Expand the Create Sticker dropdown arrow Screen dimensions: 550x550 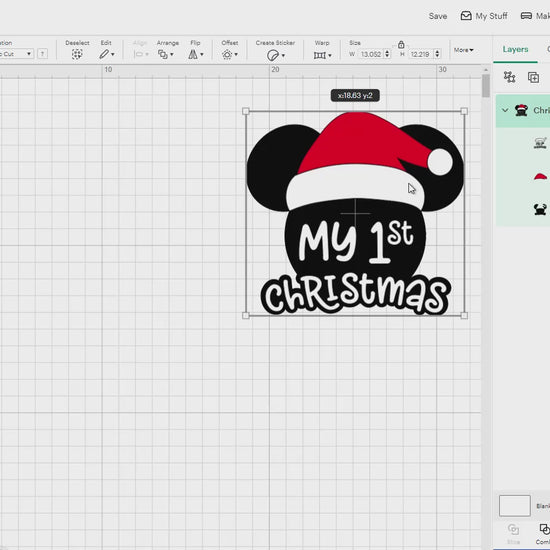283,55
